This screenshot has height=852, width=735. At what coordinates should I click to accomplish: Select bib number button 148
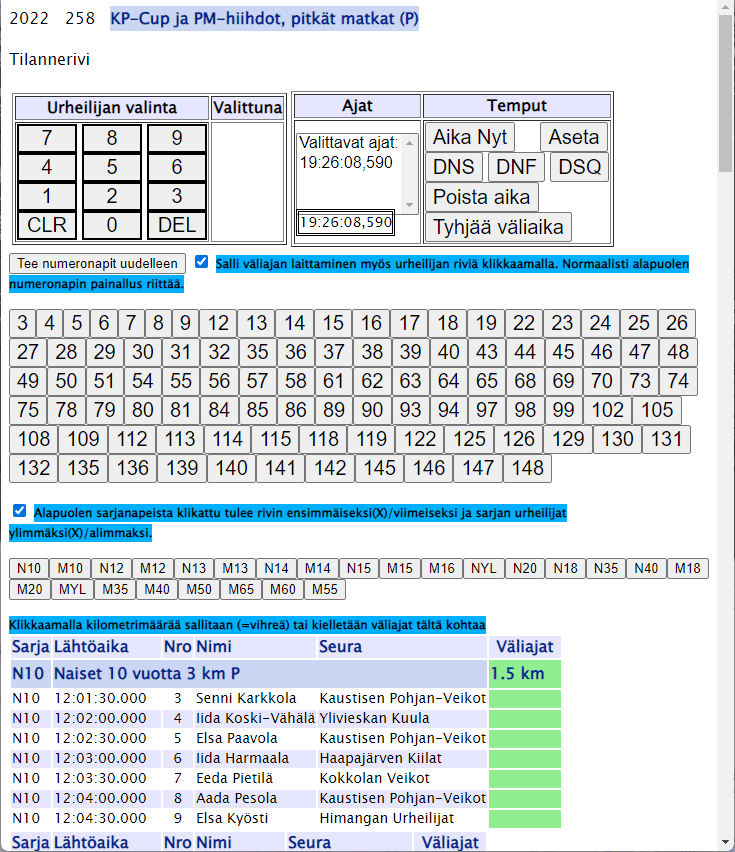[x=527, y=469]
